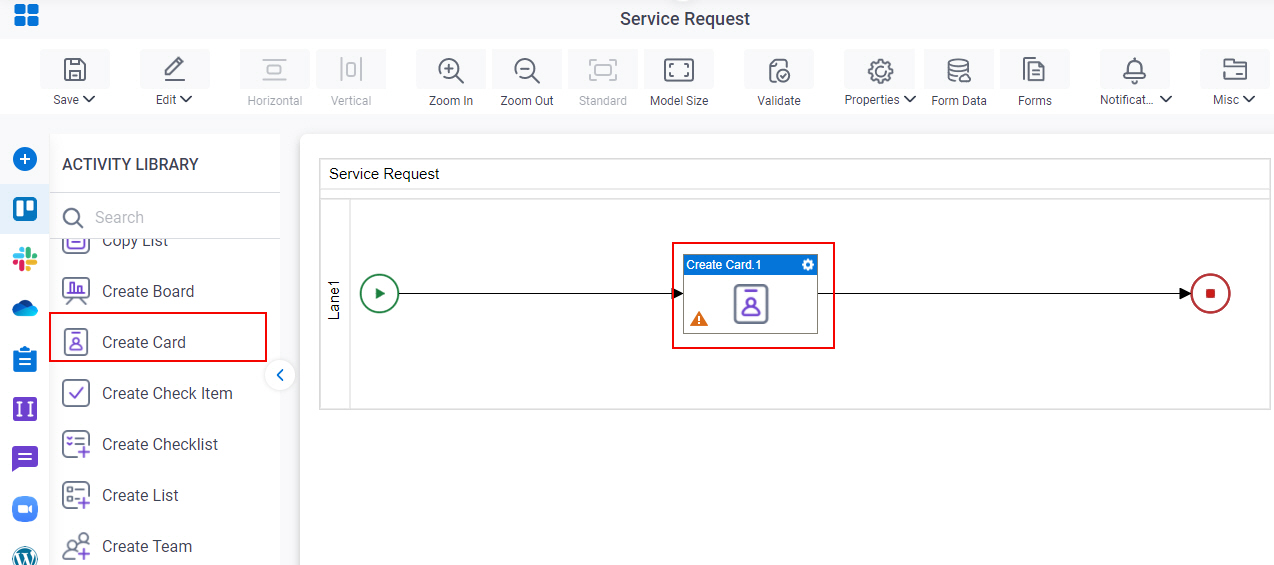The height and width of the screenshot is (565, 1274).
Task: Open the Forms icon
Action: [x=1035, y=70]
